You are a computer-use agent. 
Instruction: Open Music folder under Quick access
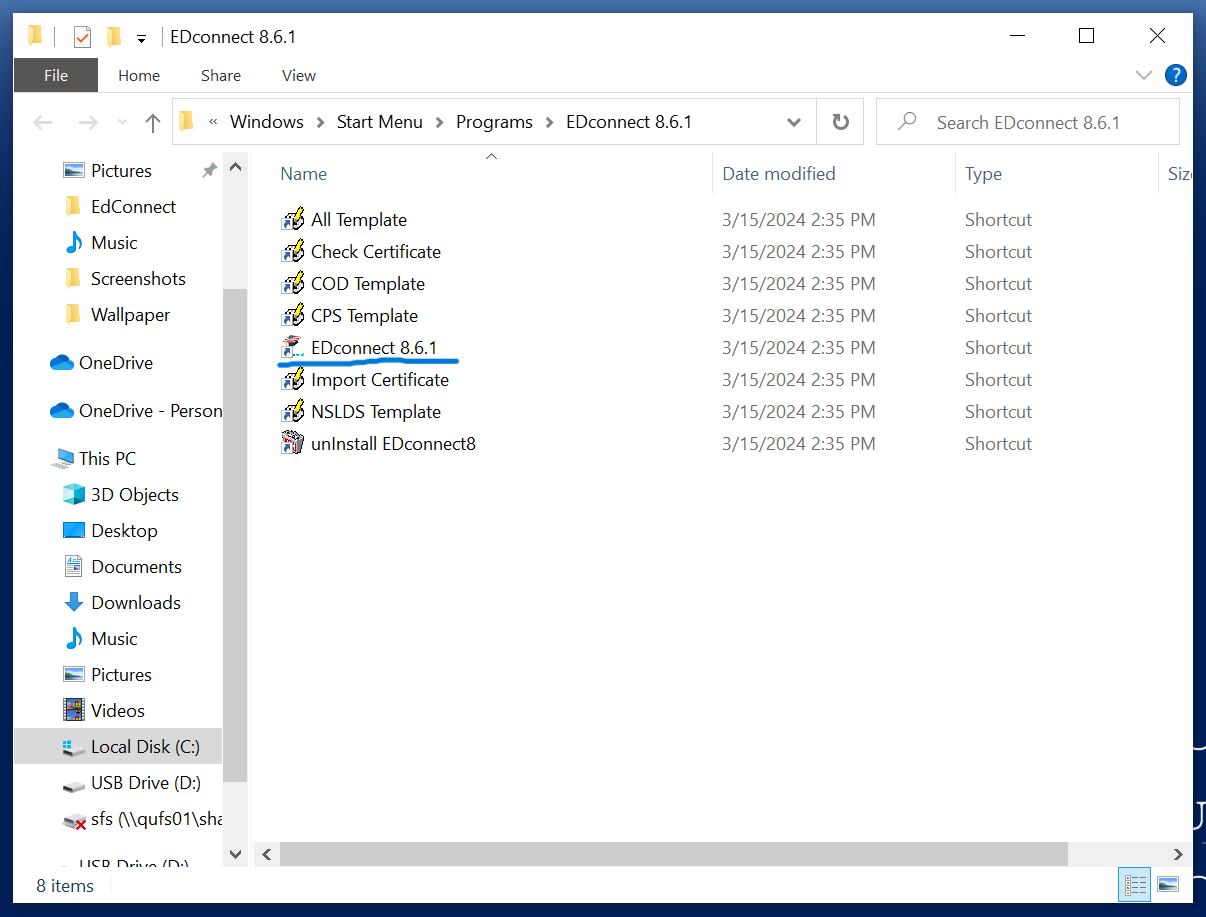(x=100, y=243)
